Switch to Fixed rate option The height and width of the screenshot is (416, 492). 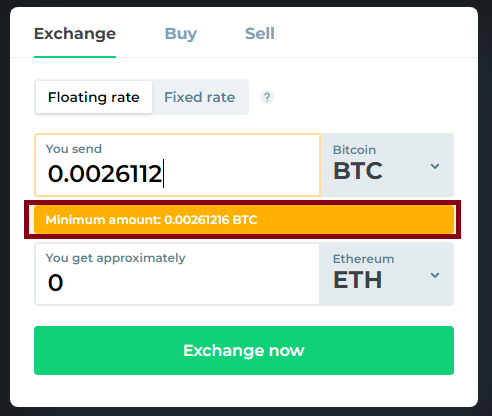click(200, 97)
